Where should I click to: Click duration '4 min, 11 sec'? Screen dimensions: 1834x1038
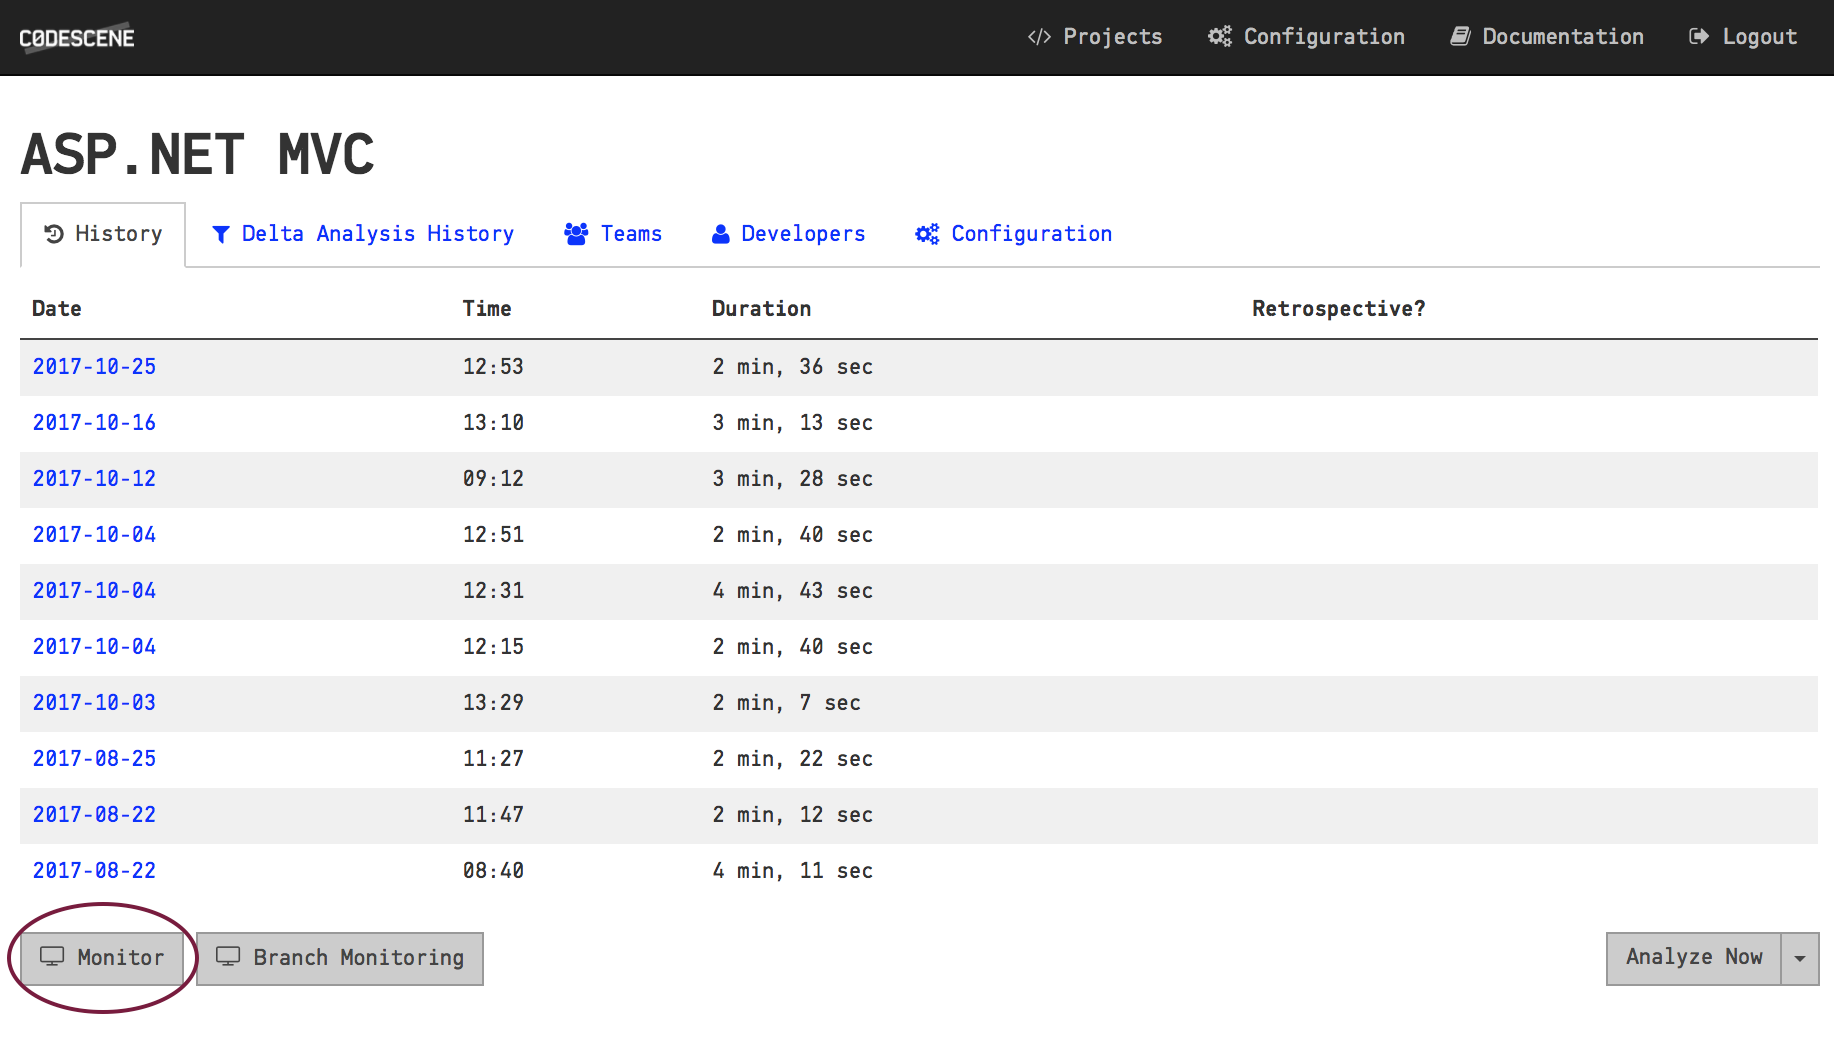click(792, 871)
